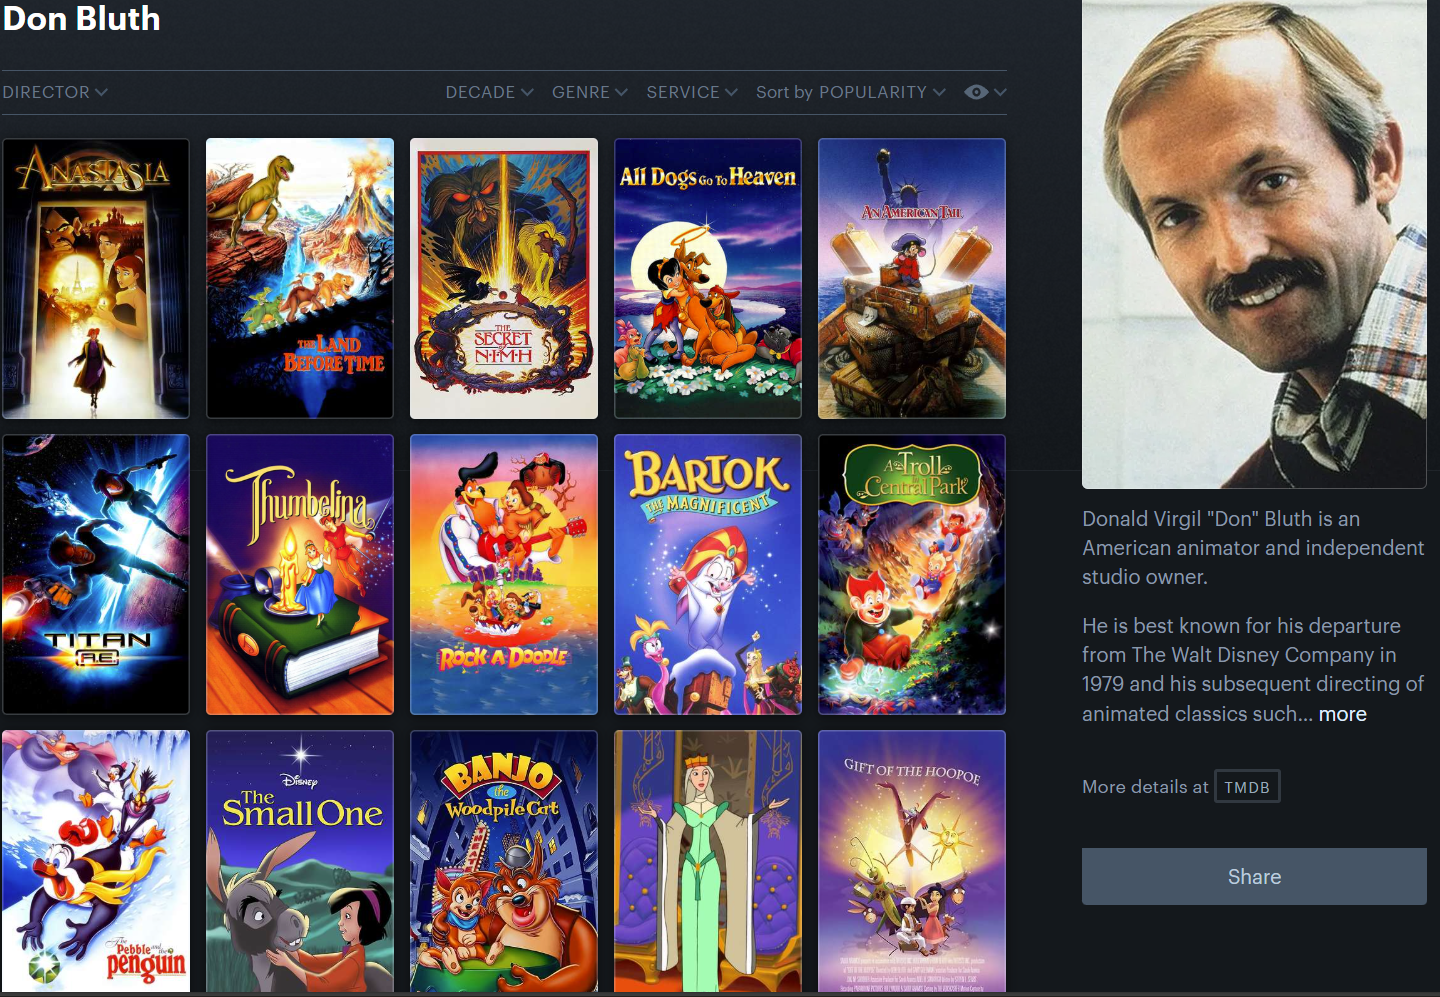Open the Gift of the Hoopoe poster

pyautogui.click(x=912, y=861)
